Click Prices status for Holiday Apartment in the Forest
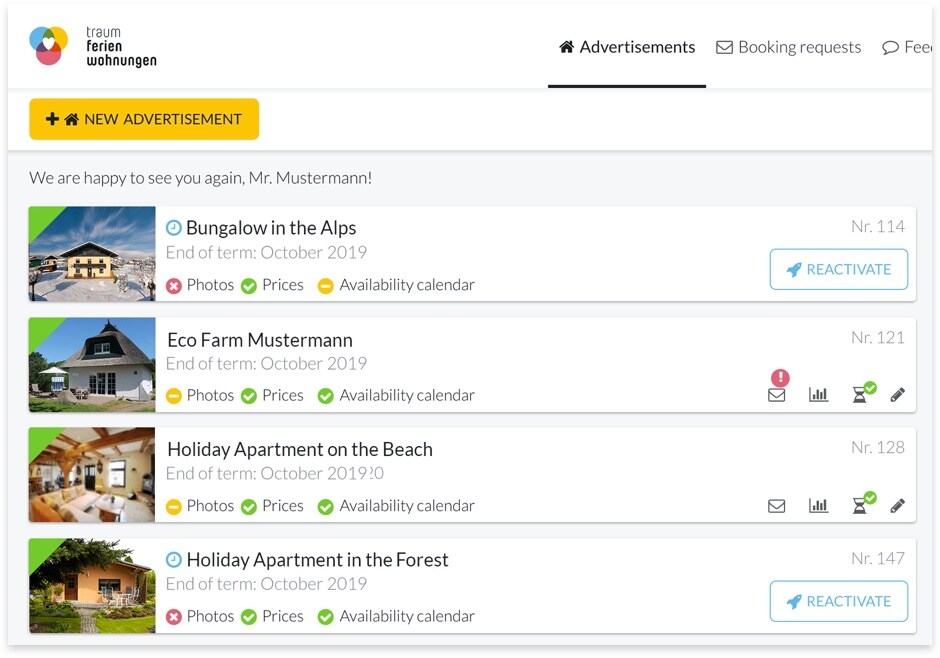The height and width of the screenshot is (658, 940). 272,617
